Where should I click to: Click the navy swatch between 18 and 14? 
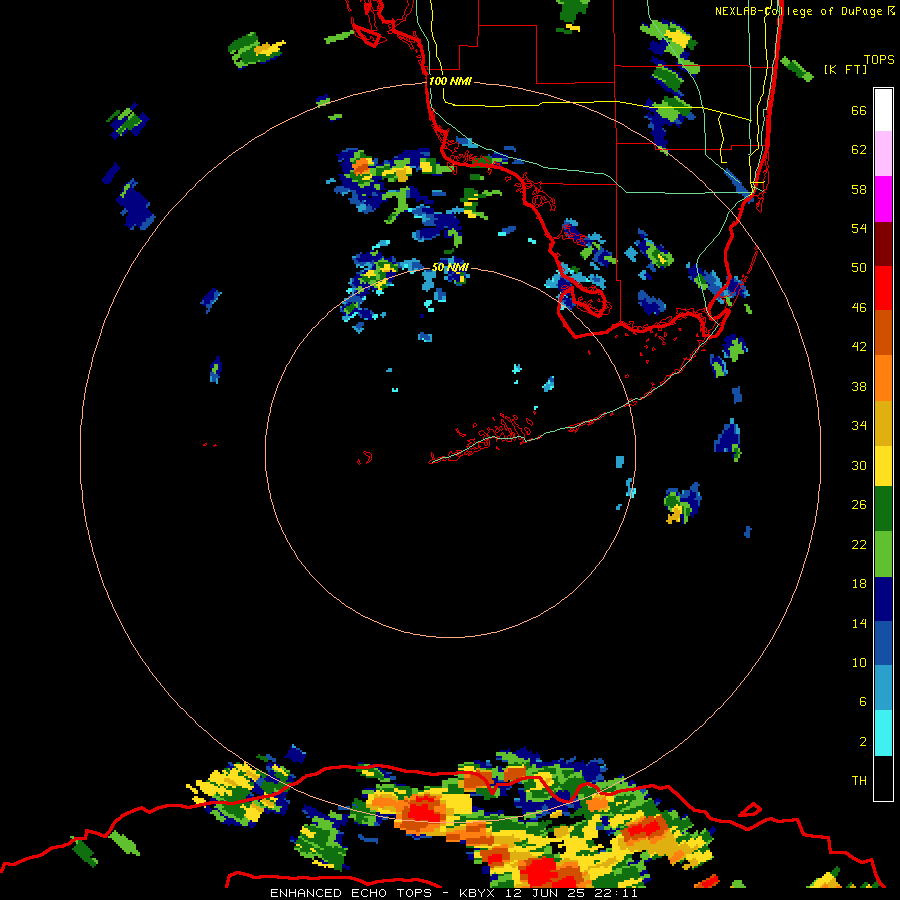pos(883,599)
